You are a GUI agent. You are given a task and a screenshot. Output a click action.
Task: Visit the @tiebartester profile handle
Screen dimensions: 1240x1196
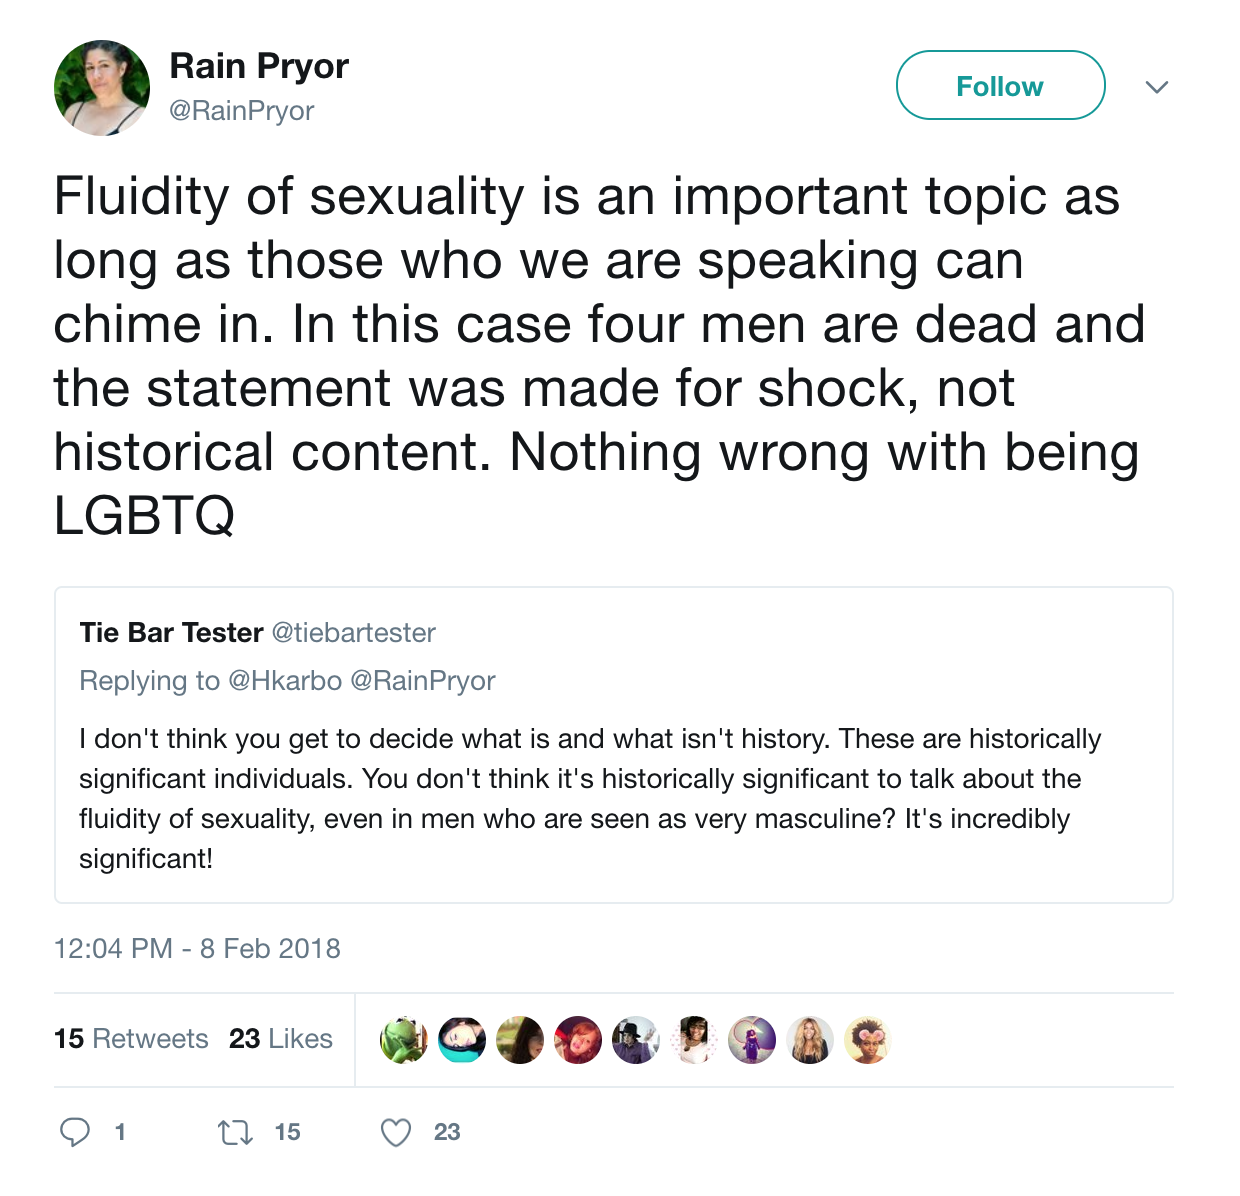pyautogui.click(x=354, y=633)
